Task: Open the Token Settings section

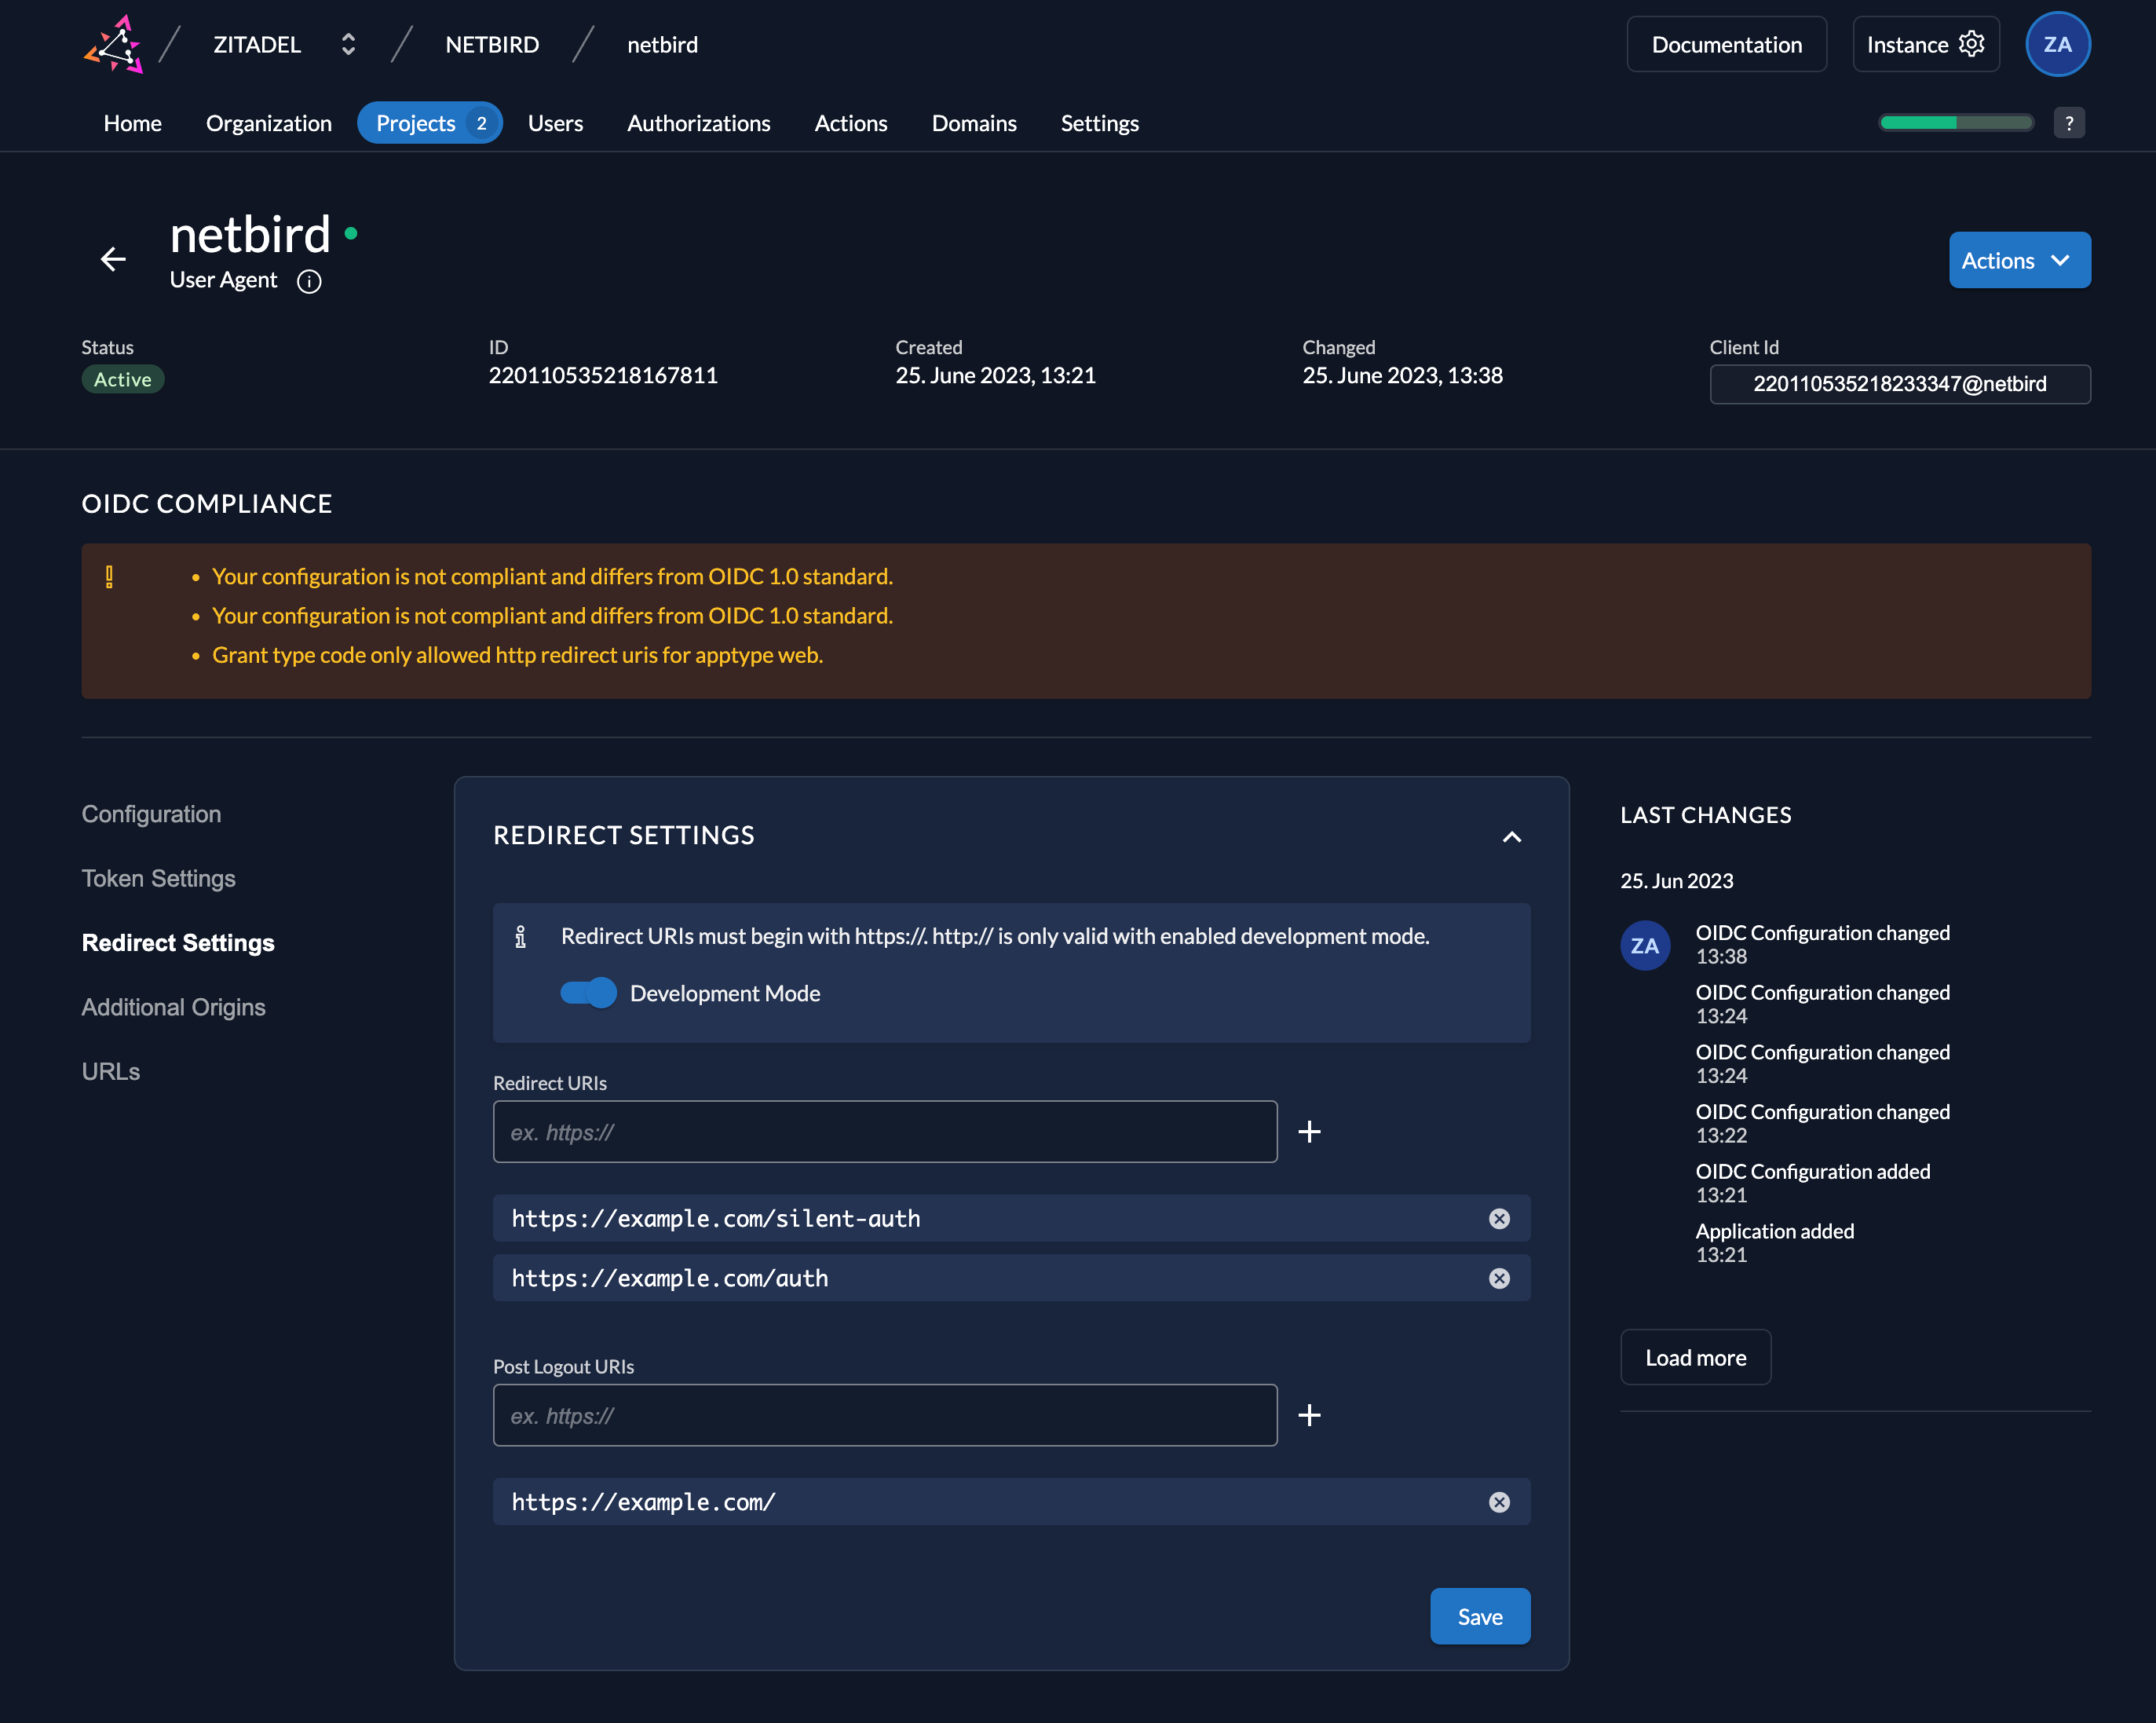Action: (x=158, y=878)
